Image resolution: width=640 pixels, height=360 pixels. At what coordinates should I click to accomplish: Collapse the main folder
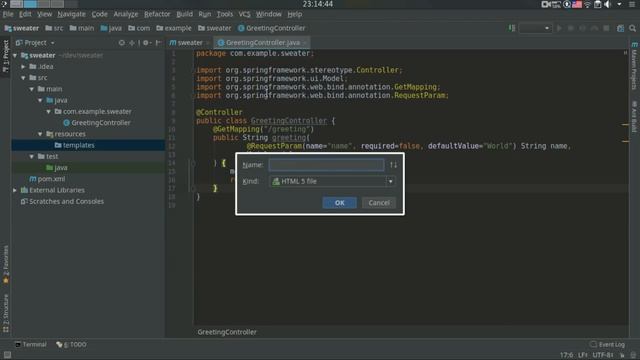click(31, 89)
